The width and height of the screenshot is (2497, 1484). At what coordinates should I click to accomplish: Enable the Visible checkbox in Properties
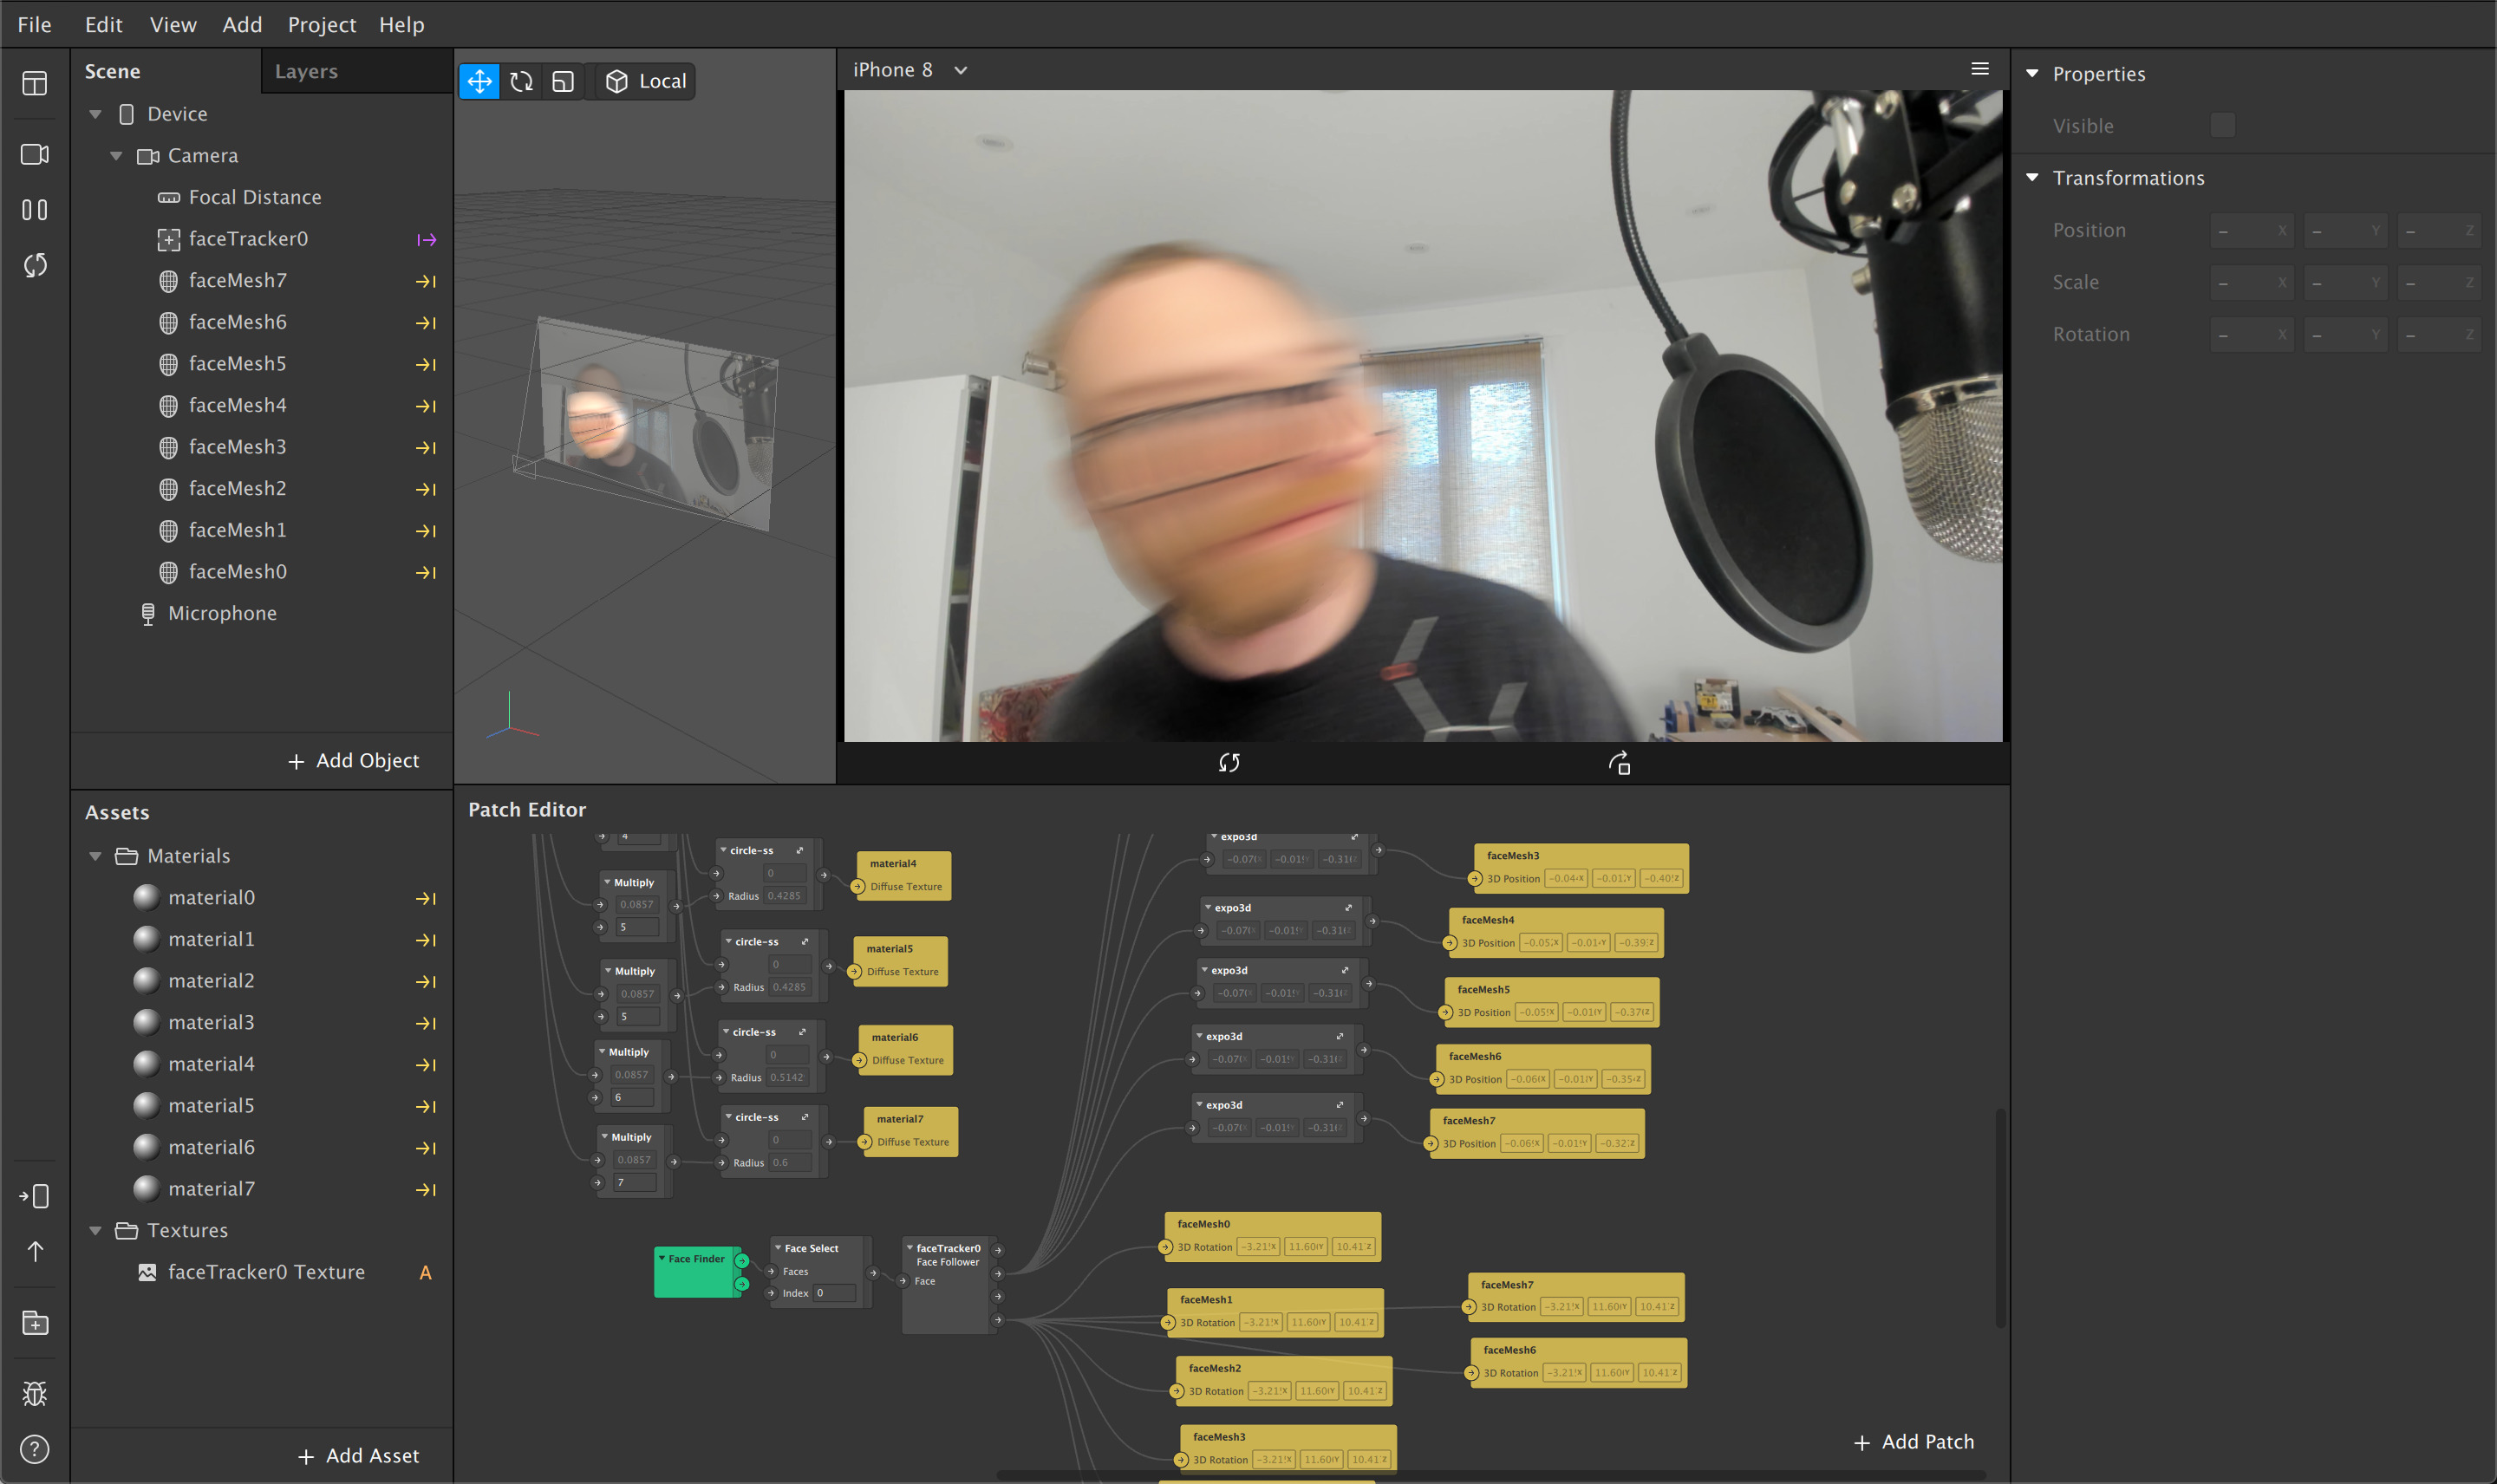(2222, 125)
